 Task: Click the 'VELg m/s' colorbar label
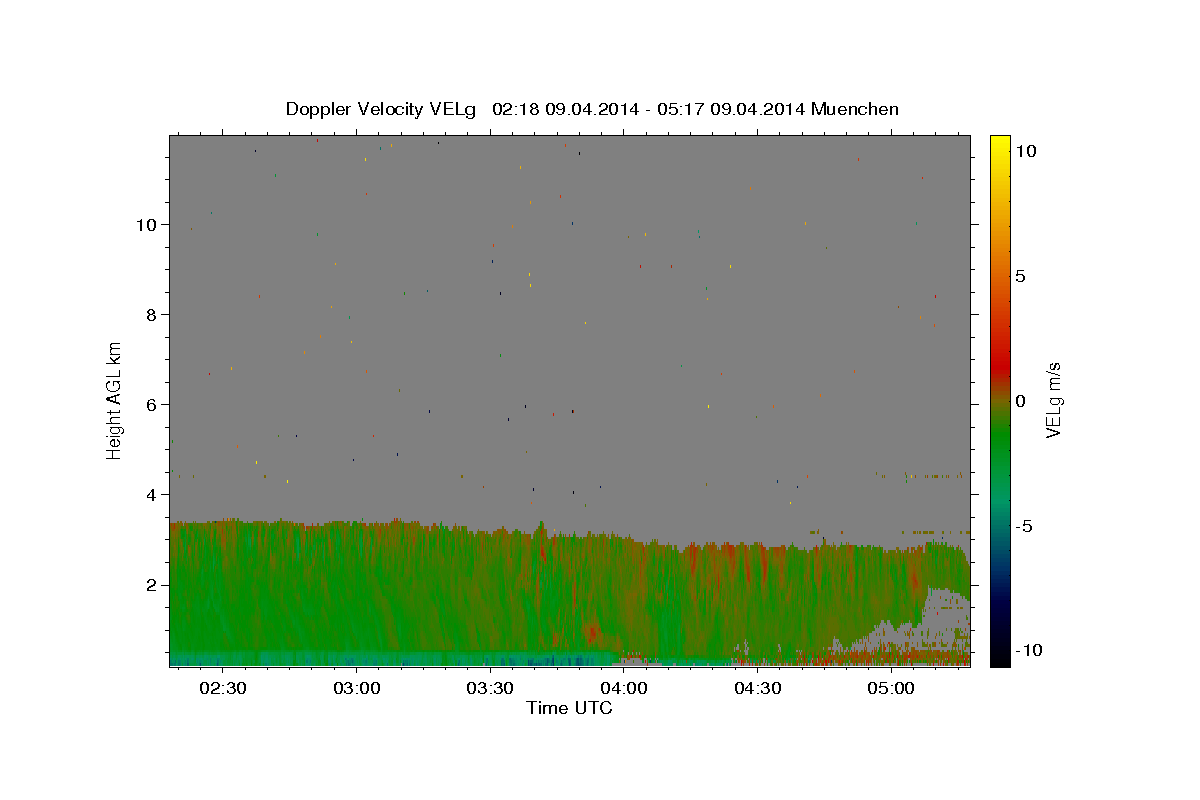[1053, 400]
